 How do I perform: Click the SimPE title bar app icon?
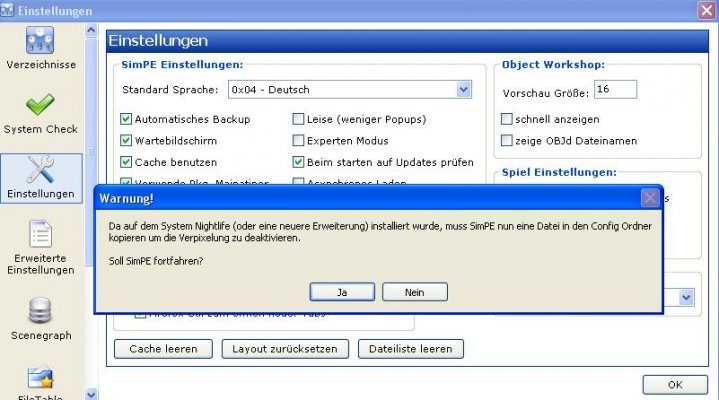7,10
